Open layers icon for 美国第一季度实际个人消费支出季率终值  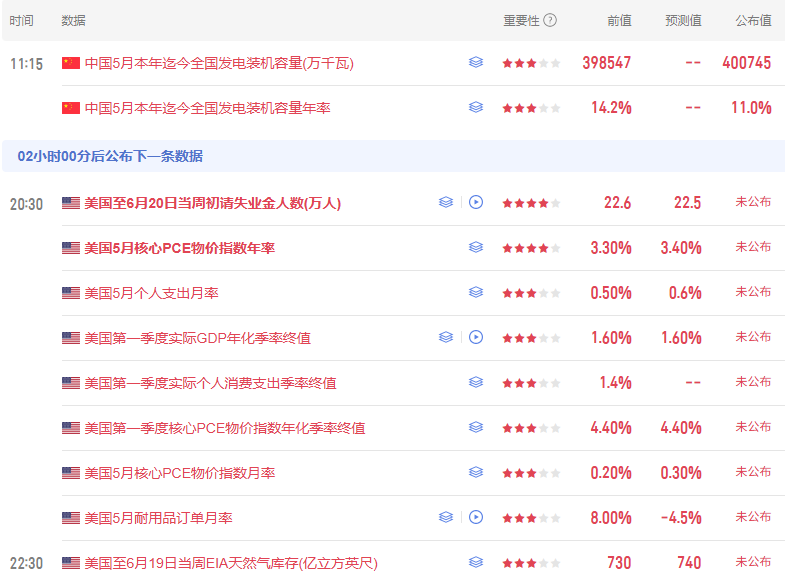[476, 382]
